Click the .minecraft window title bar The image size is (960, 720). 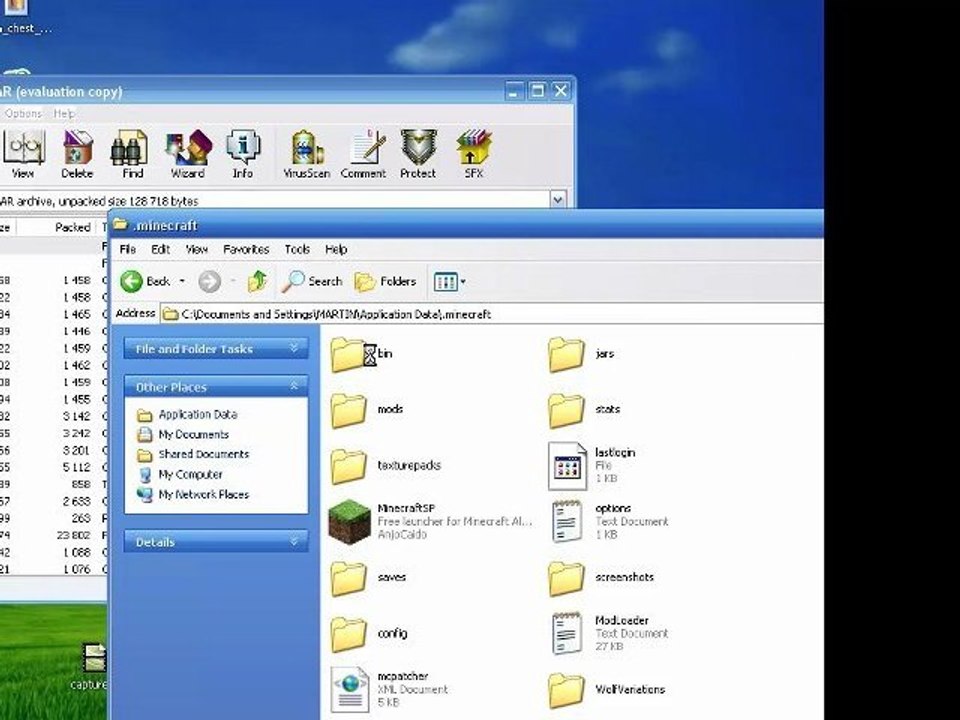(x=465, y=225)
